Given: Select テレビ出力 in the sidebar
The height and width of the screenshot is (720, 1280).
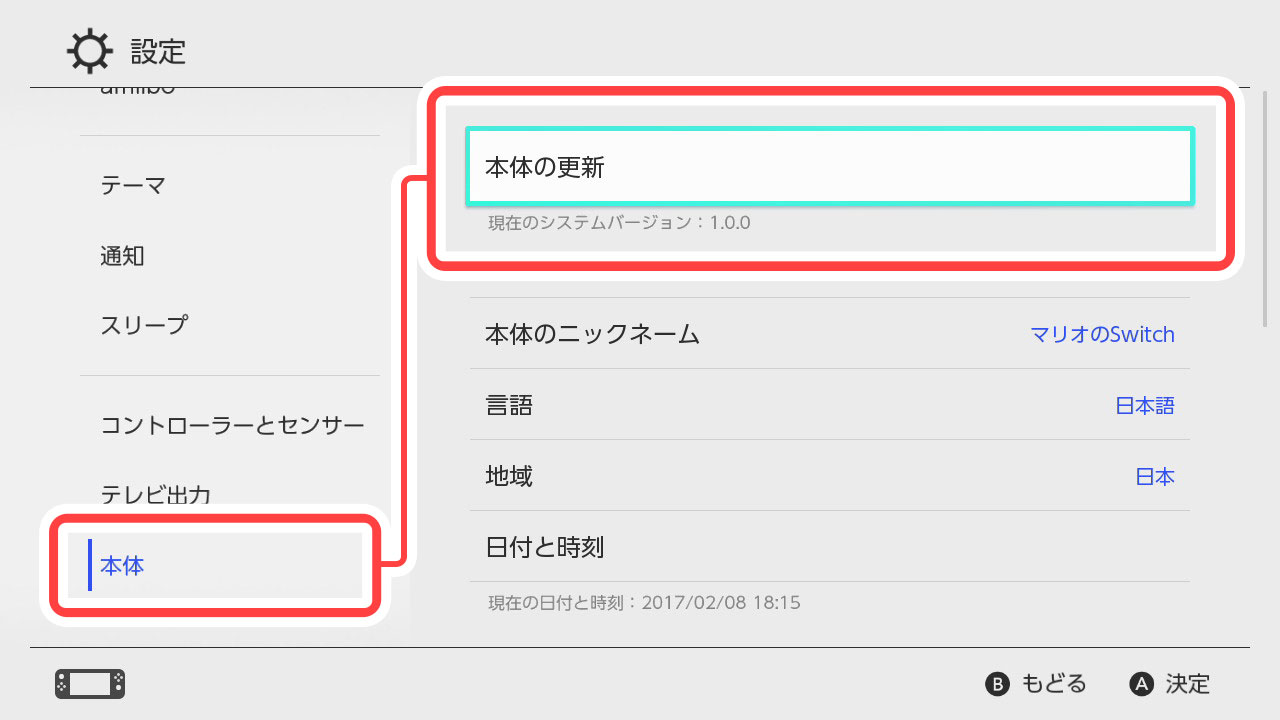Looking at the screenshot, I should coord(155,495).
